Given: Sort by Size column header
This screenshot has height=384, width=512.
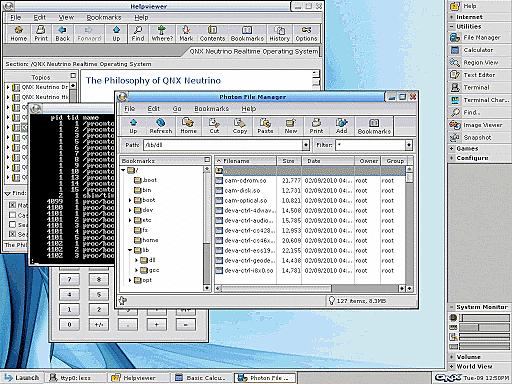Looking at the screenshot, I should coord(289,161).
